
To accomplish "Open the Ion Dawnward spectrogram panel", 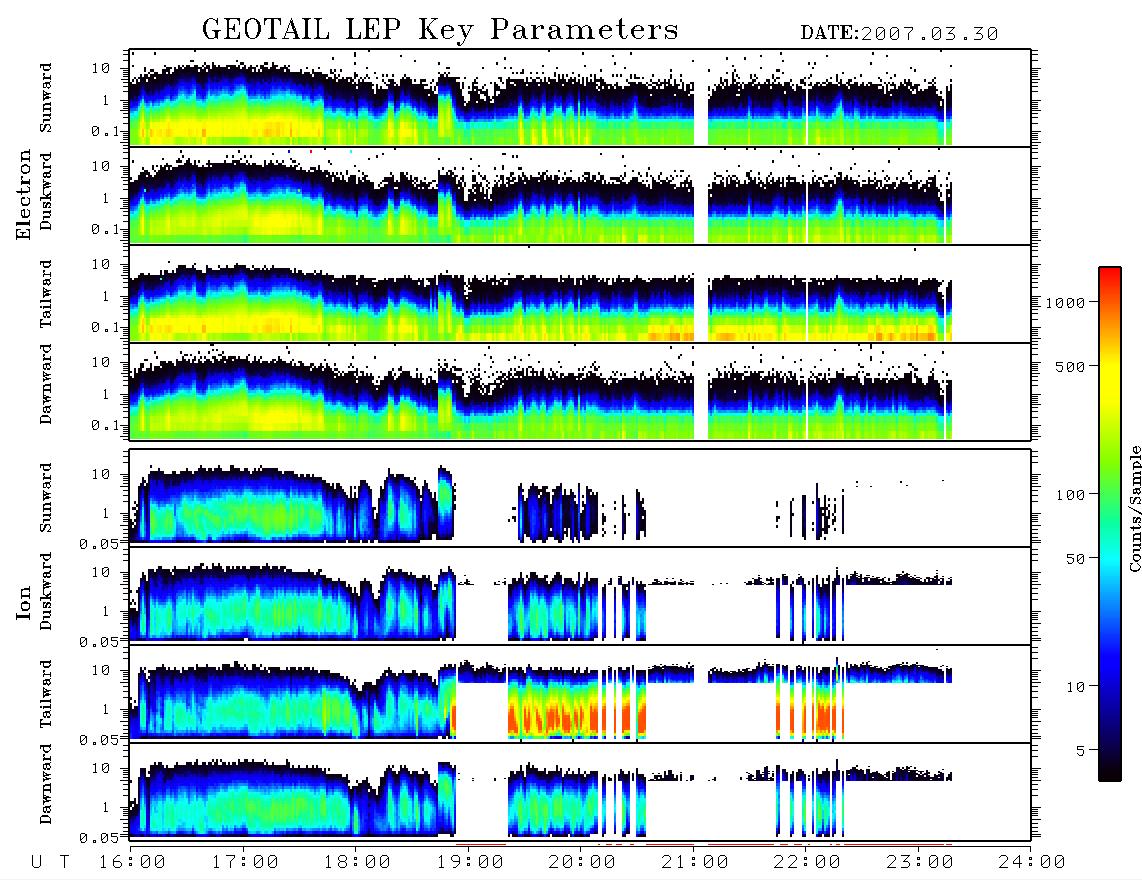I will (x=580, y=792).
